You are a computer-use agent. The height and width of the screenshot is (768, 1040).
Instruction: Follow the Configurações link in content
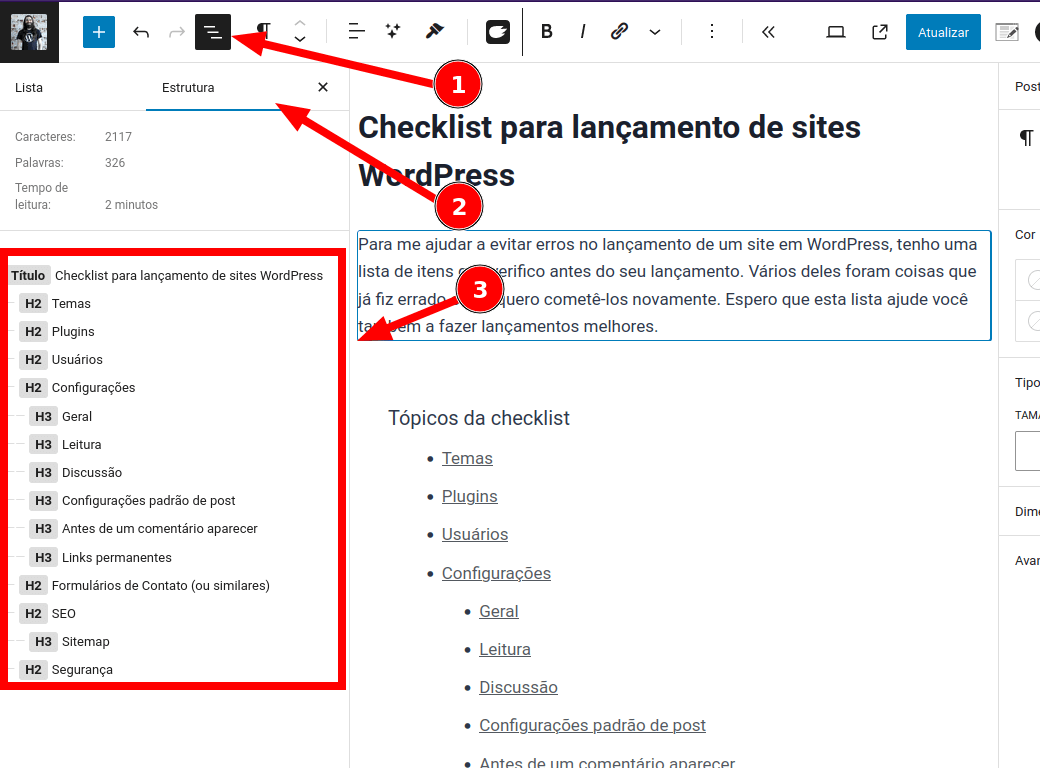pyautogui.click(x=496, y=573)
